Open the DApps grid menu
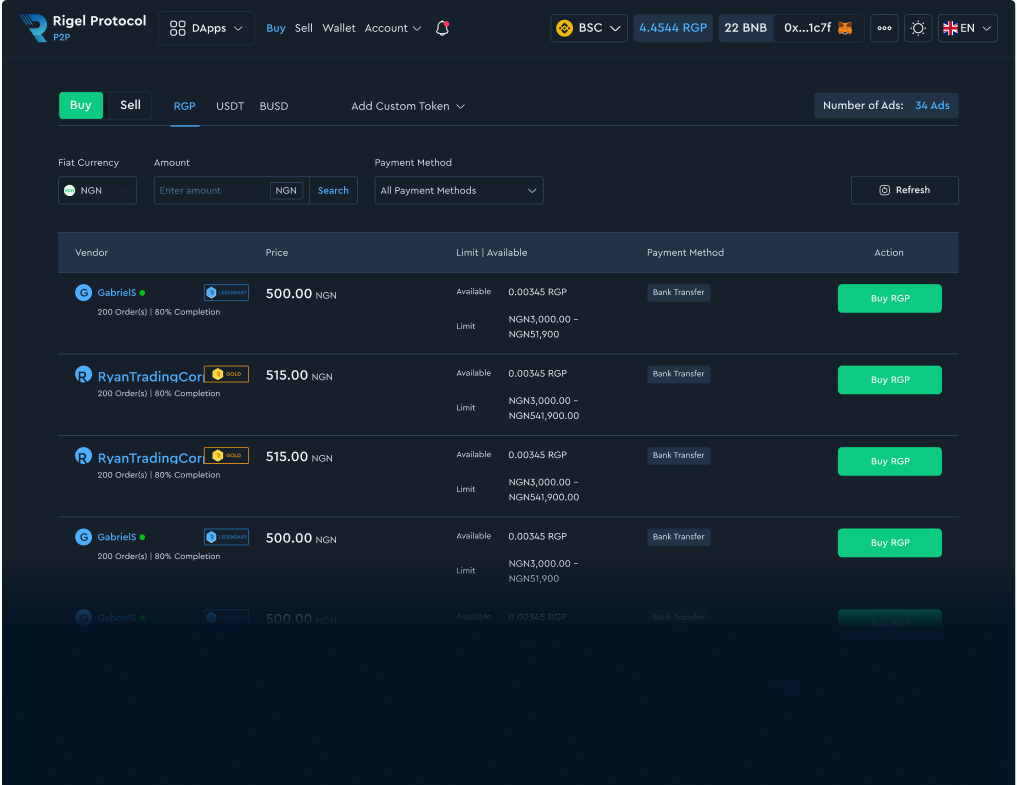Image resolution: width=1017 pixels, height=785 pixels. point(206,28)
